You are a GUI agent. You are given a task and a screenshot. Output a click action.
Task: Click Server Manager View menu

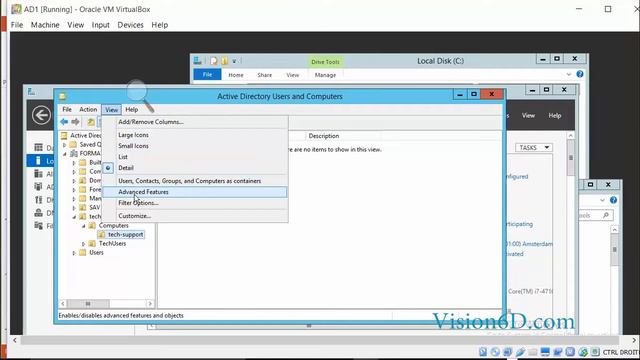pyautogui.click(x=528, y=116)
